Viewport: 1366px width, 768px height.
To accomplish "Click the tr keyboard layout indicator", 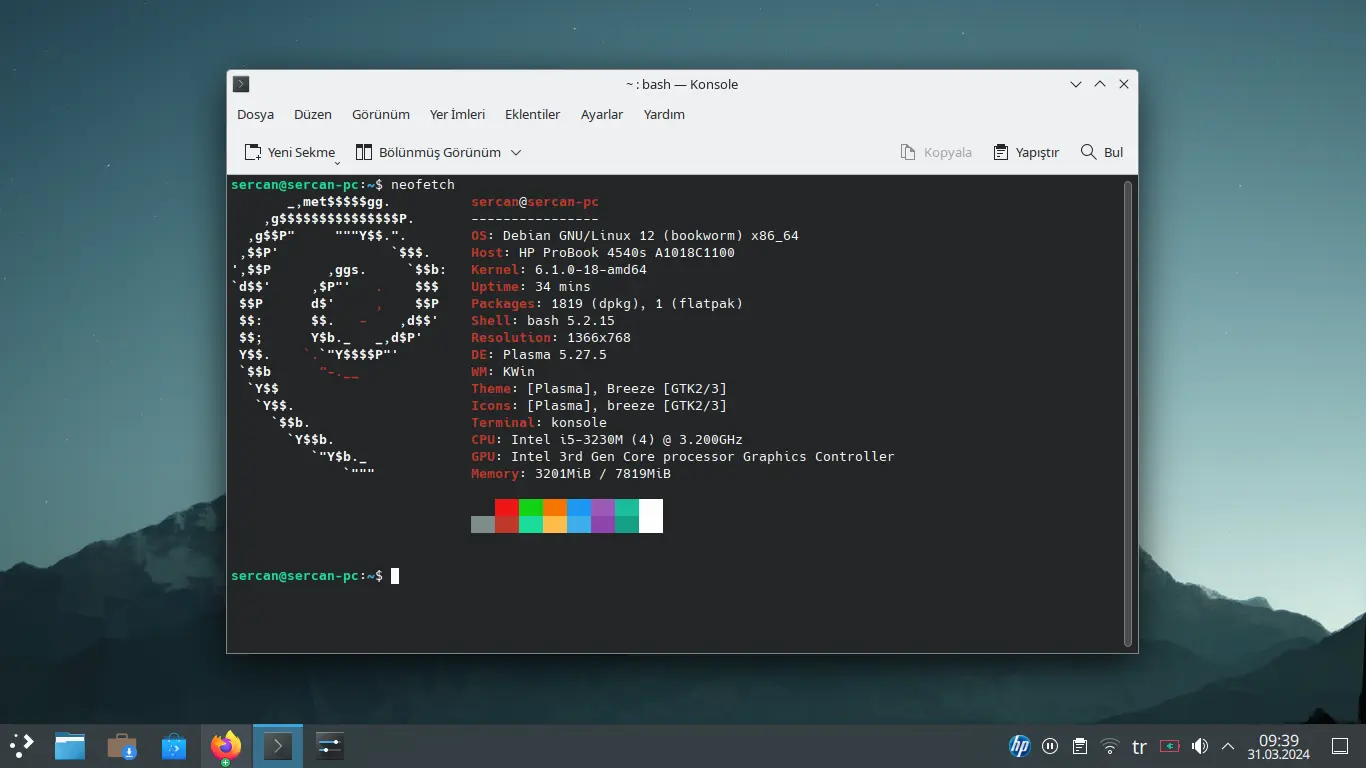I will (x=1139, y=746).
